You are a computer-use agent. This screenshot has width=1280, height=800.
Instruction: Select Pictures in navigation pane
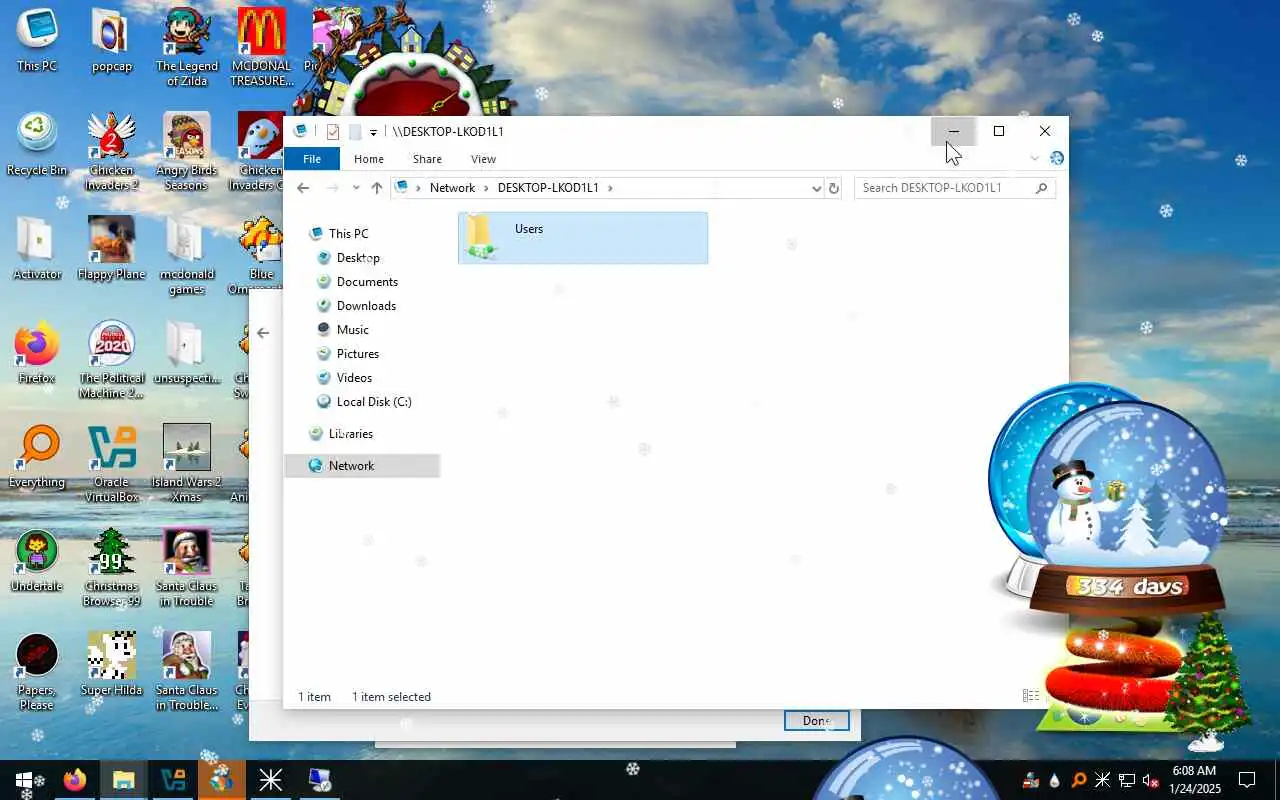(x=347, y=354)
